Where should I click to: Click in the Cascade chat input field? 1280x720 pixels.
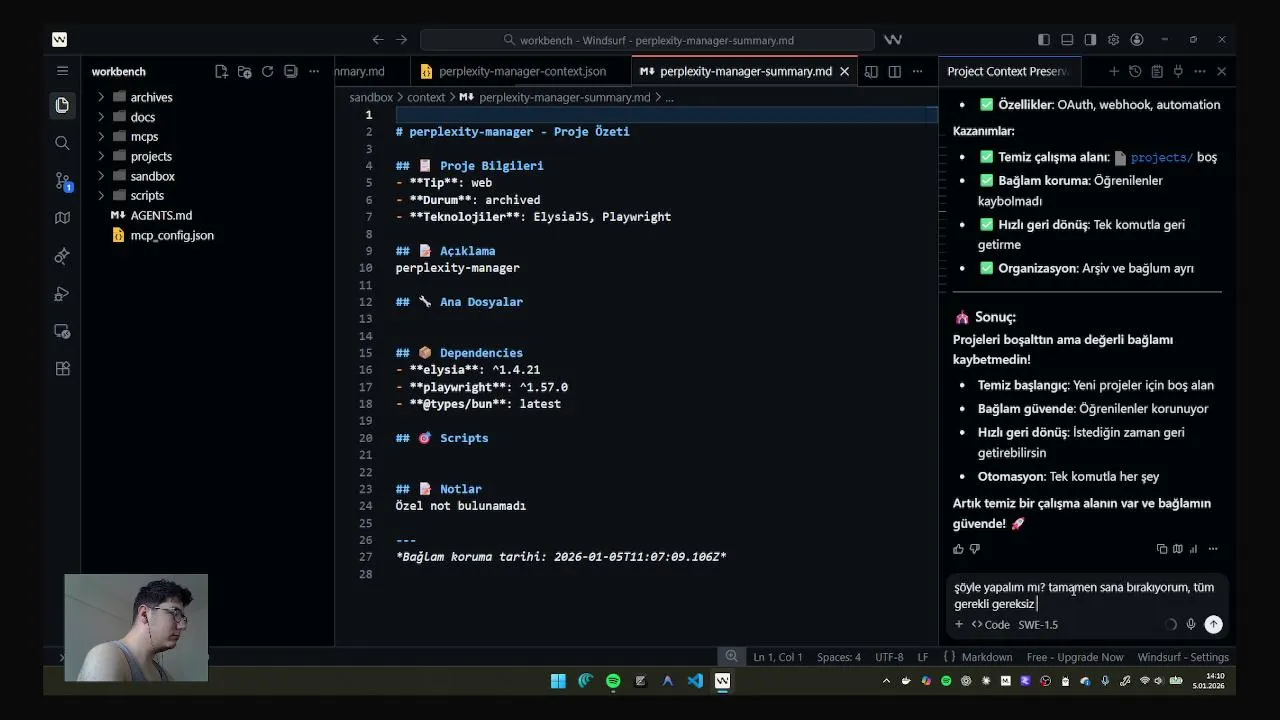coord(1084,595)
